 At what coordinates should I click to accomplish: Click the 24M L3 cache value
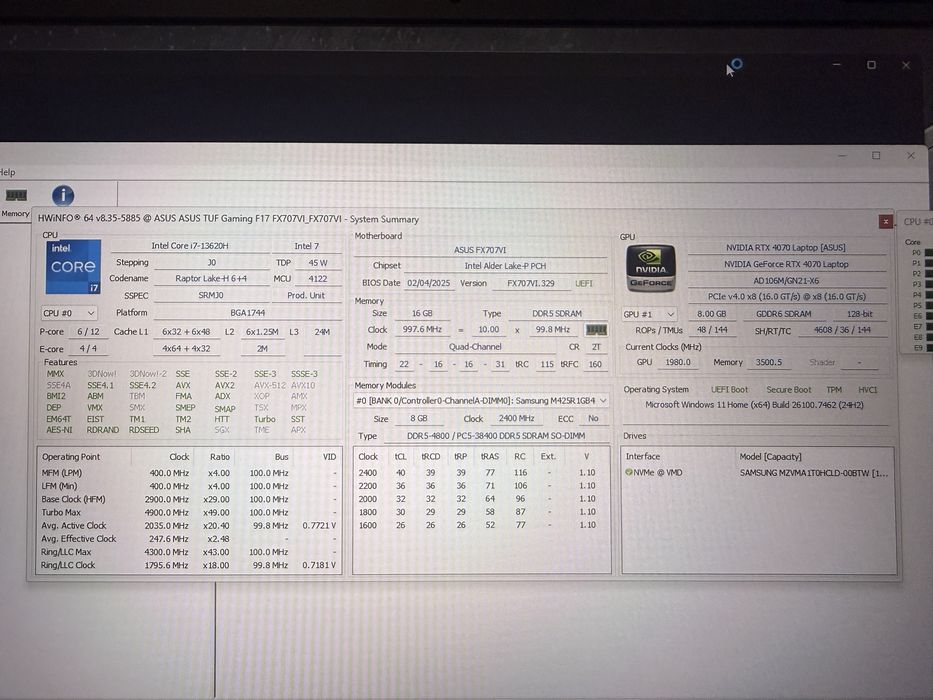click(x=322, y=332)
